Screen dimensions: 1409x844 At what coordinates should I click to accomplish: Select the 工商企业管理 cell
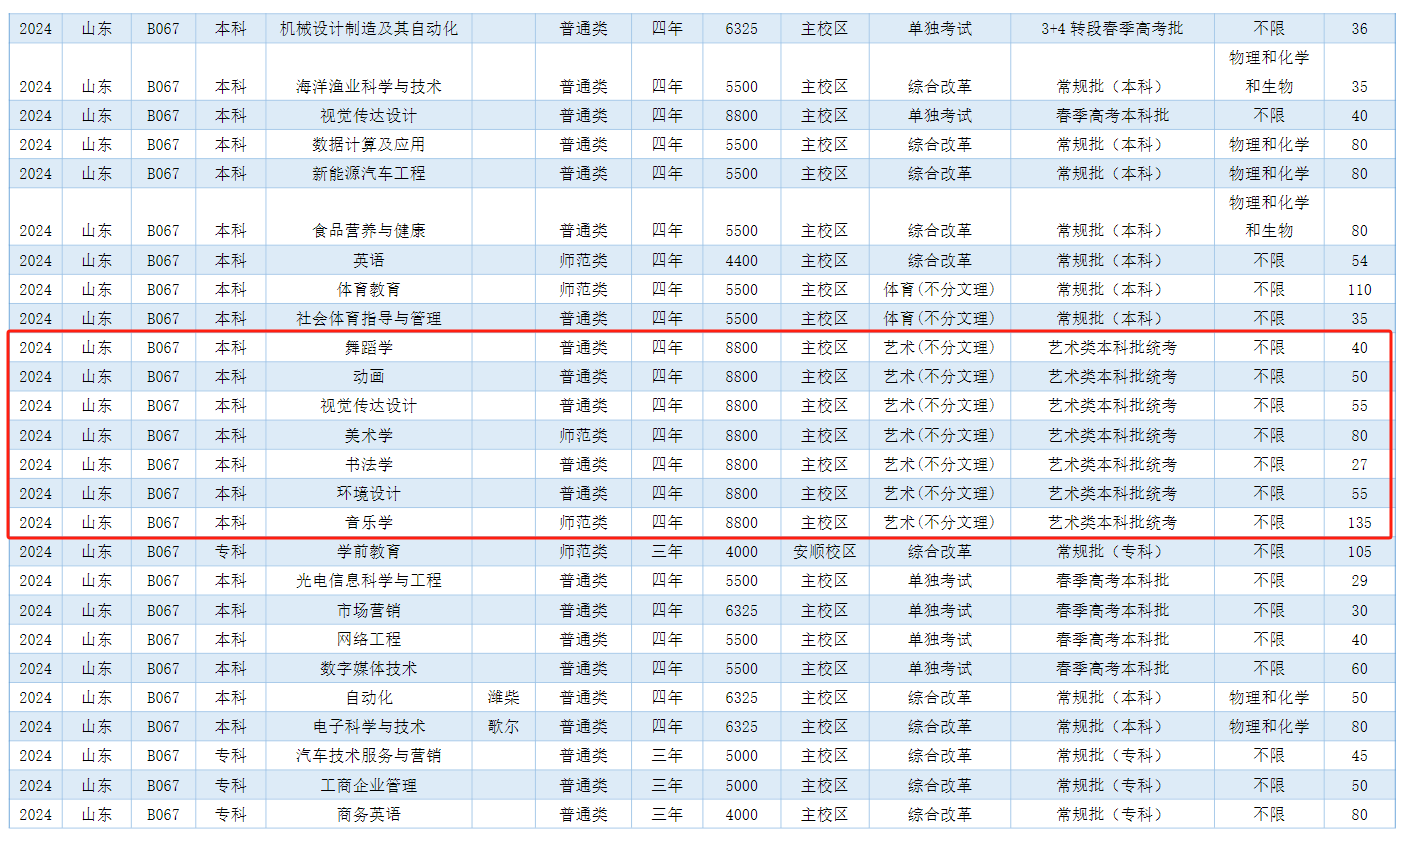[x=368, y=785]
